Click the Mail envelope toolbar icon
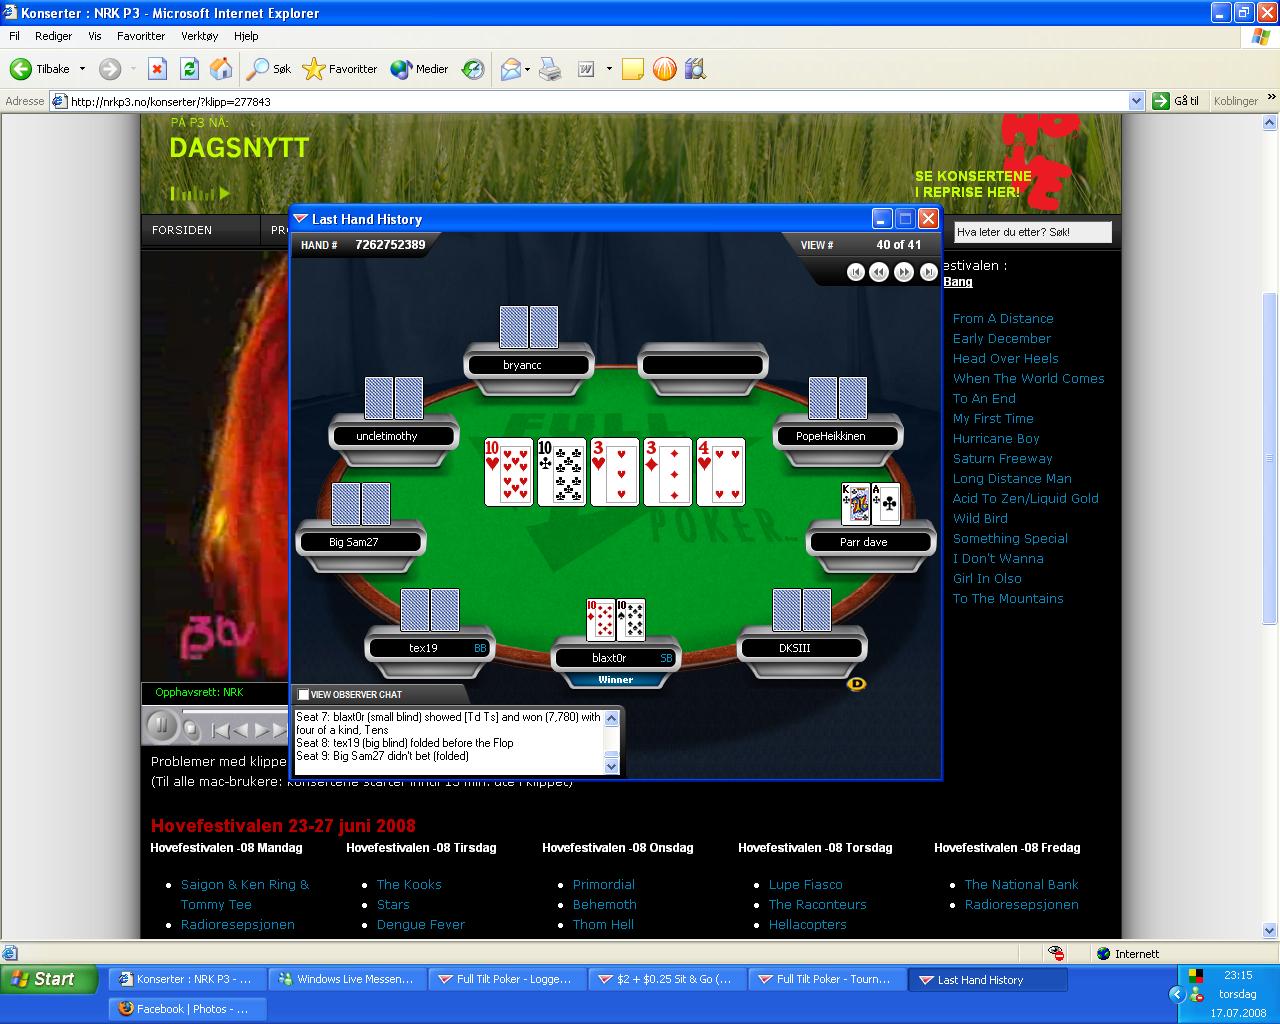The height and width of the screenshot is (1024, 1280). tap(511, 69)
